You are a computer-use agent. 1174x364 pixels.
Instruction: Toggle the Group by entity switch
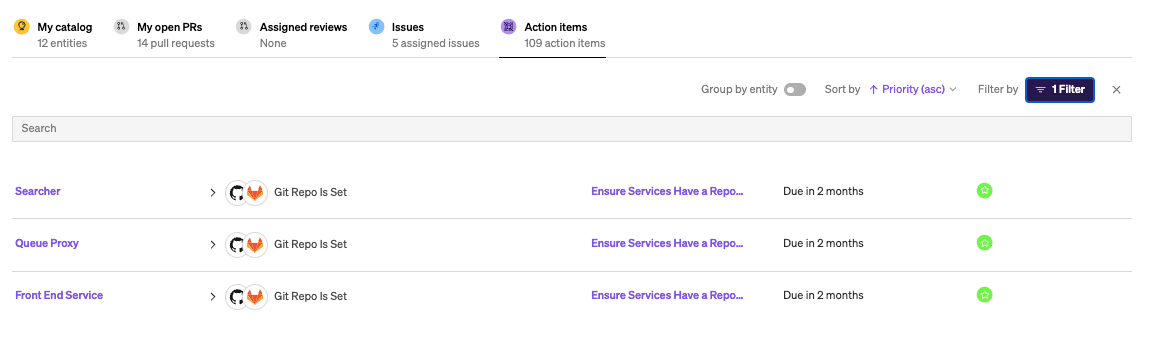(x=795, y=90)
